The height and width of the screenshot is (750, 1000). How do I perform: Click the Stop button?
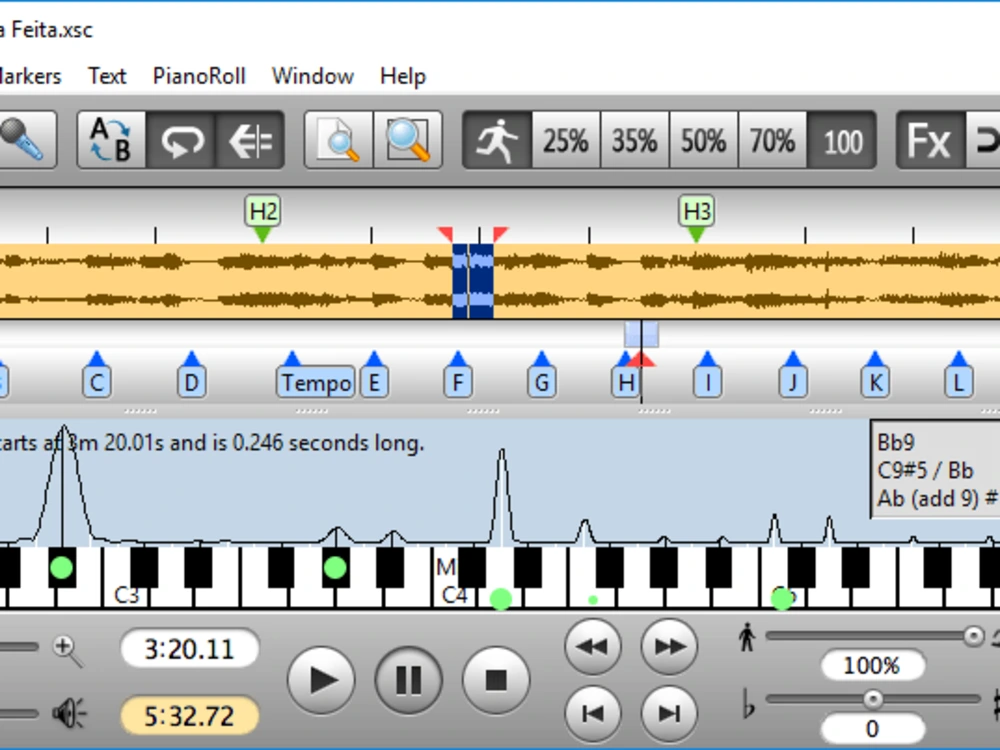[496, 680]
